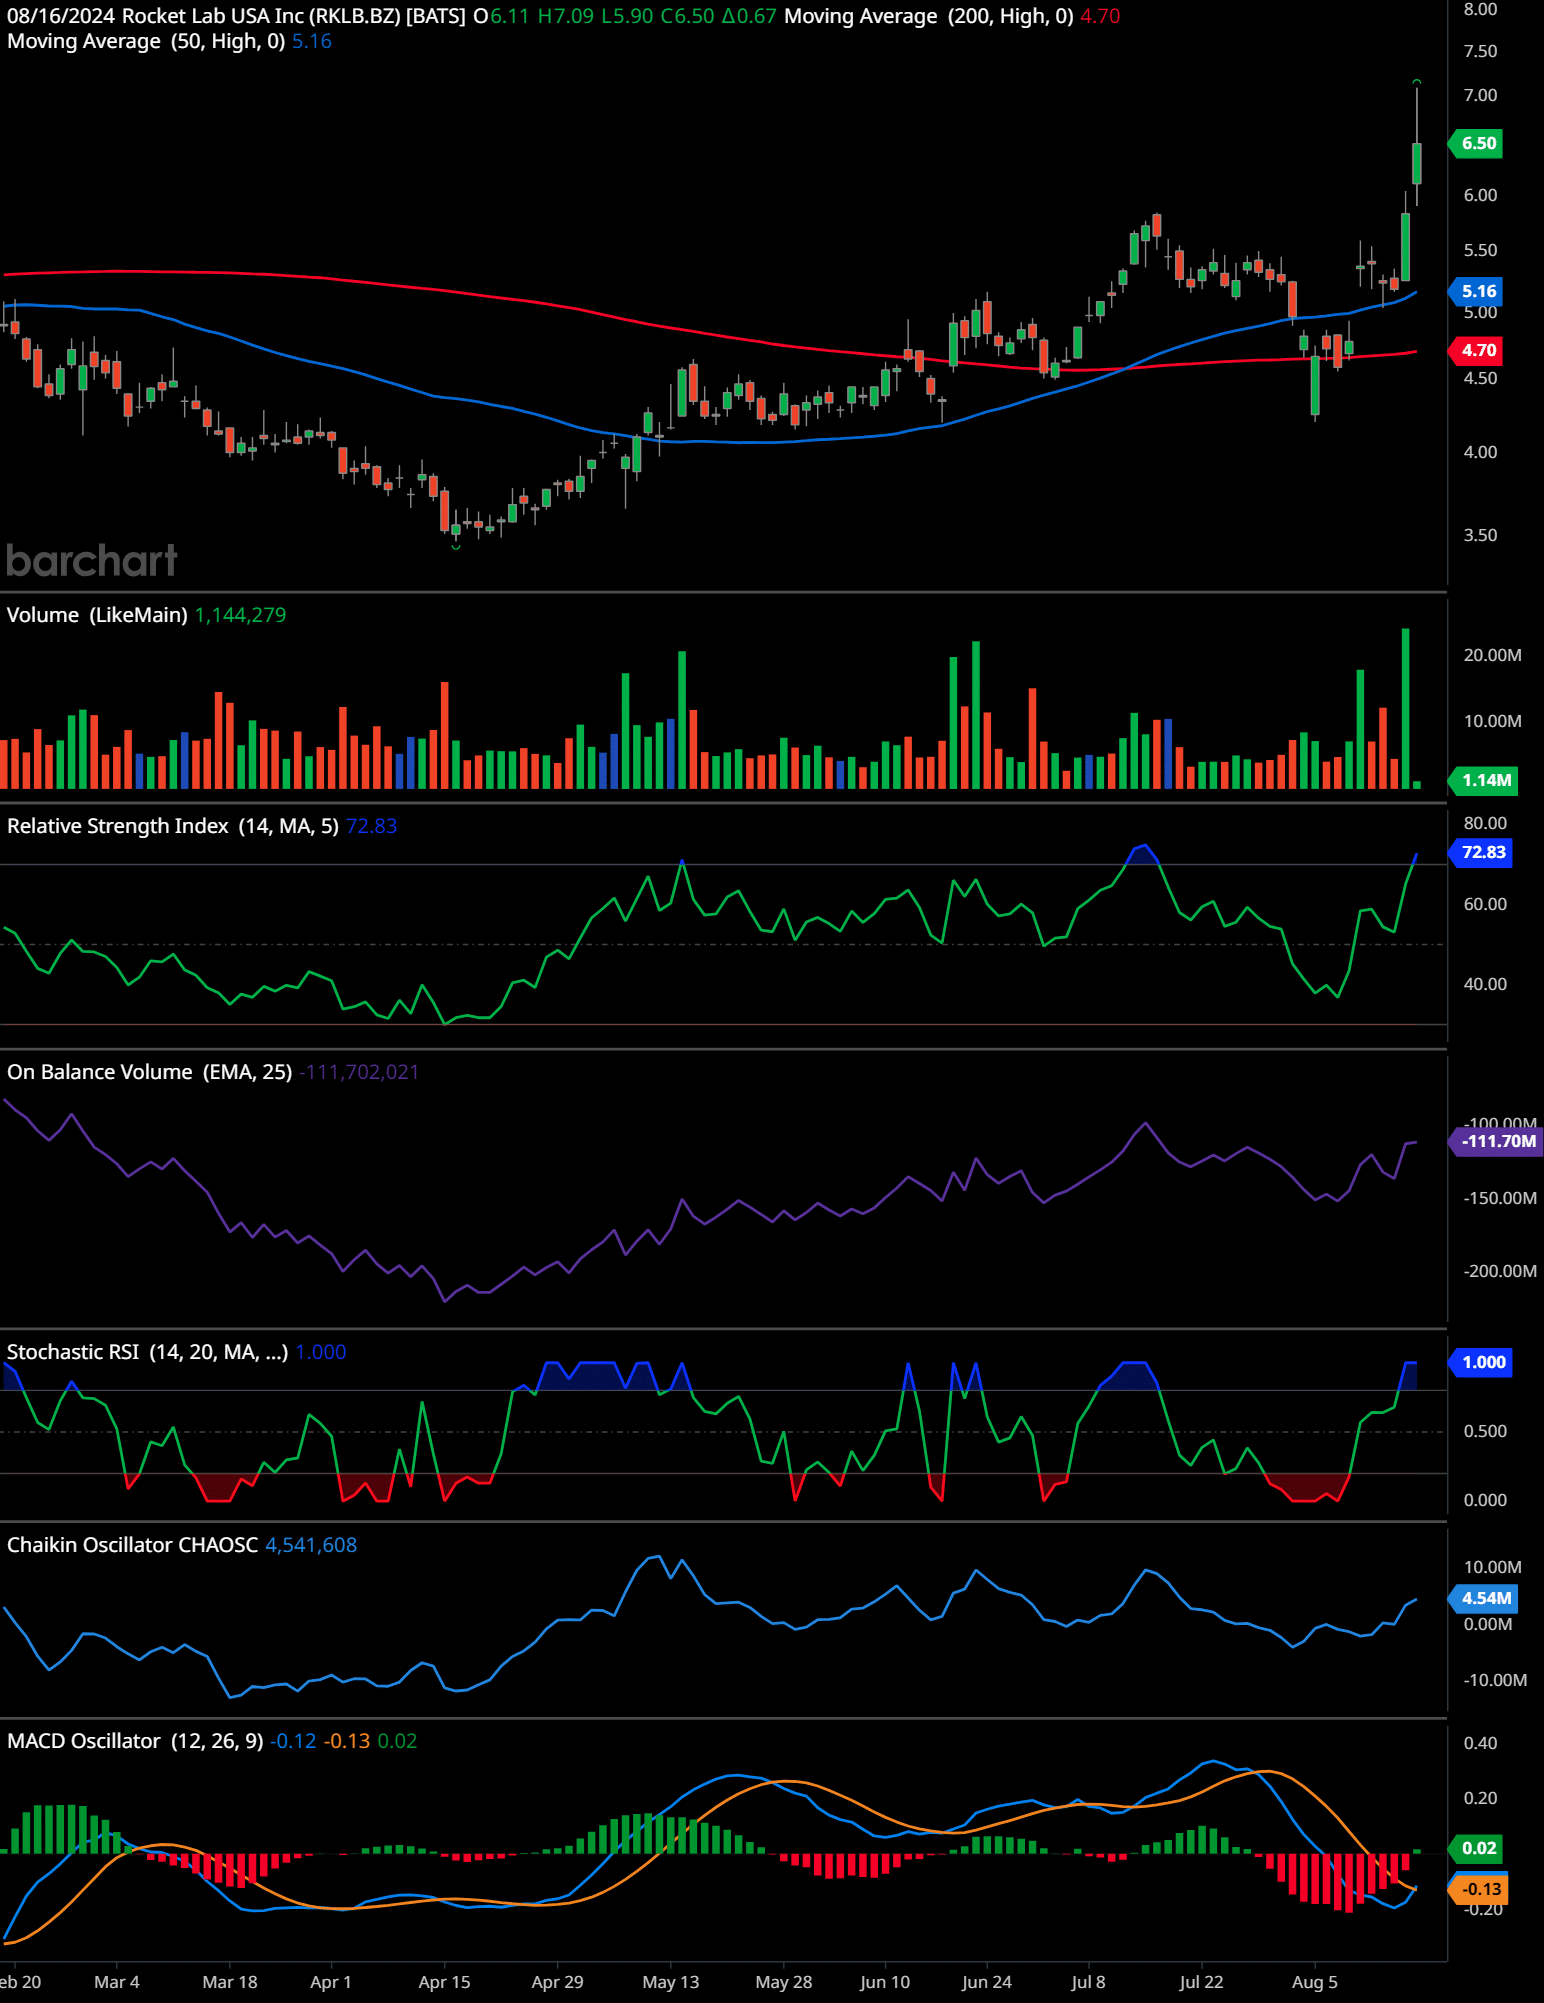1544x2003 pixels.
Task: Click the green 0.02 MACD histogram tag
Action: tap(1477, 1848)
